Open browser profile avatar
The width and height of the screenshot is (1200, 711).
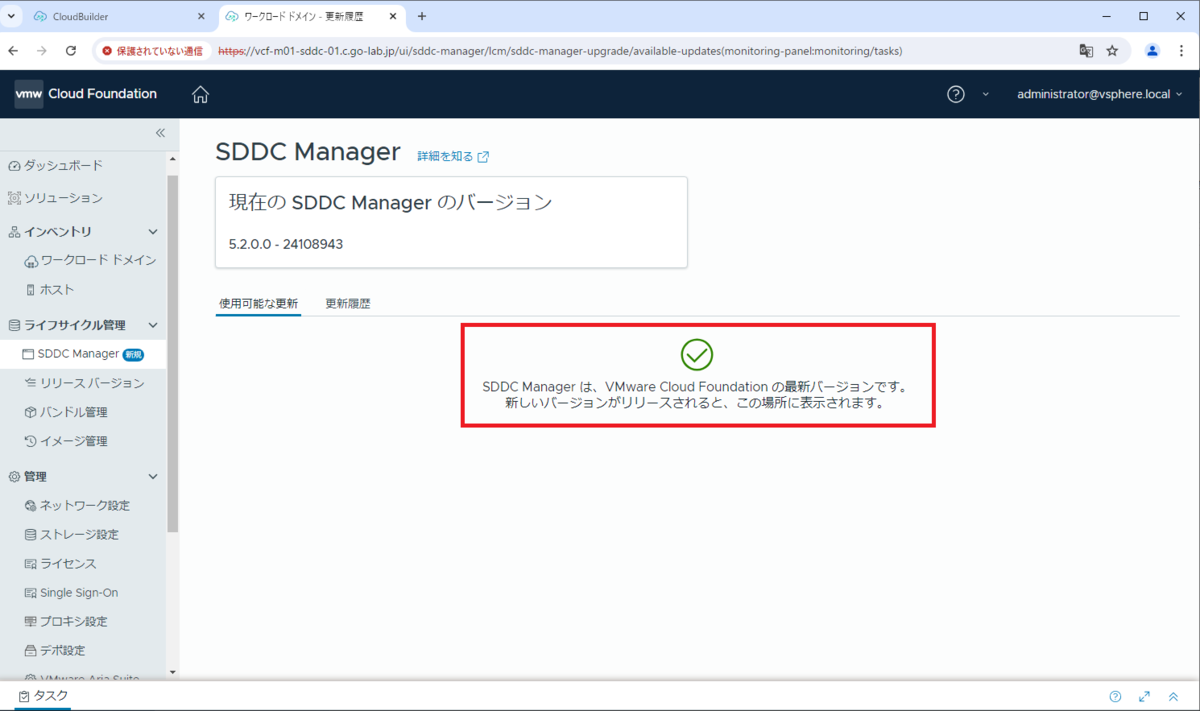coord(1152,50)
